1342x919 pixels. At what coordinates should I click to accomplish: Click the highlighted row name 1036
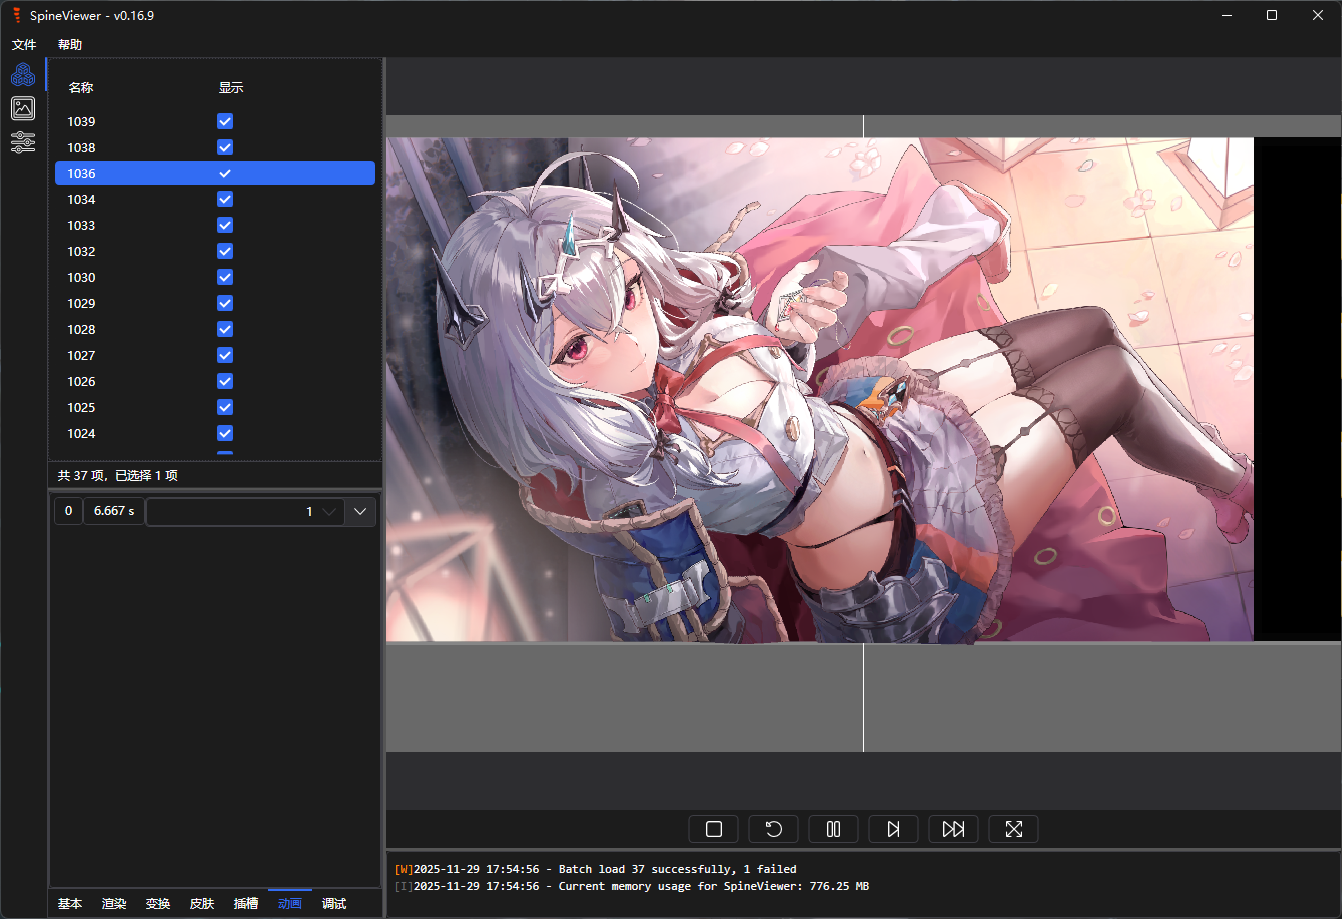(x=81, y=174)
